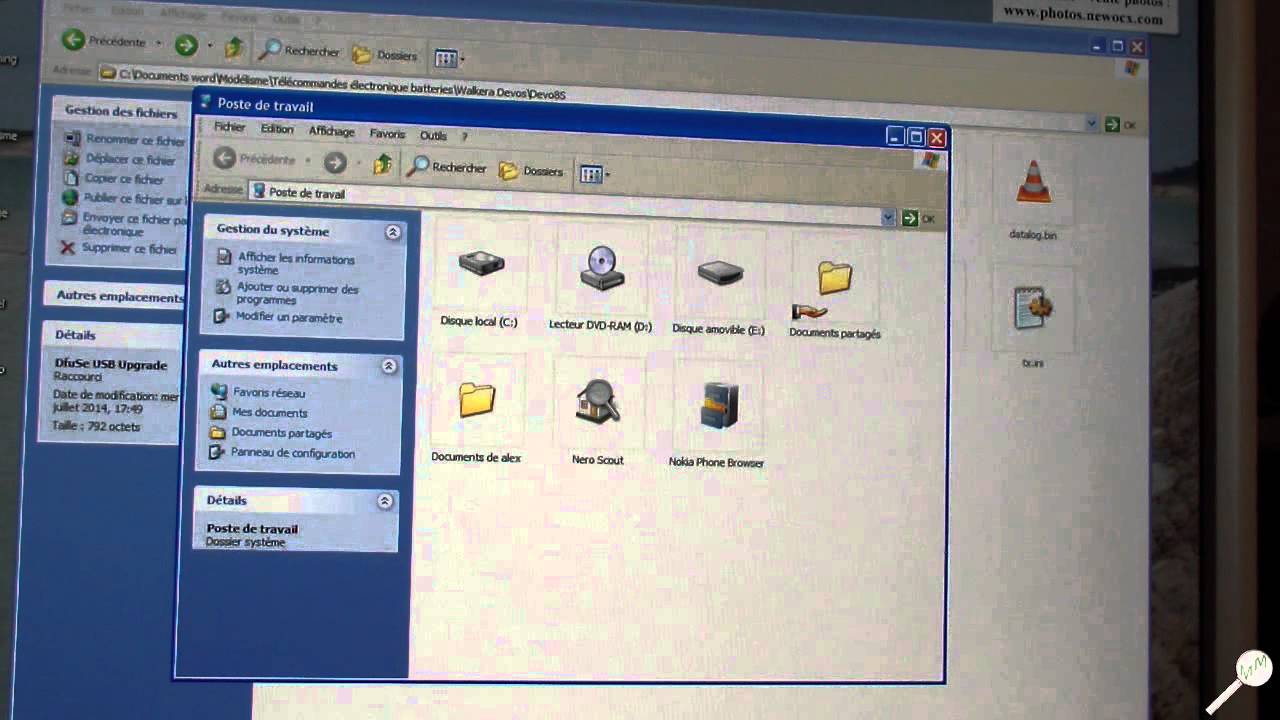Open Fichier menu in Poste de travail
This screenshot has height=720, width=1280.
pos(229,127)
